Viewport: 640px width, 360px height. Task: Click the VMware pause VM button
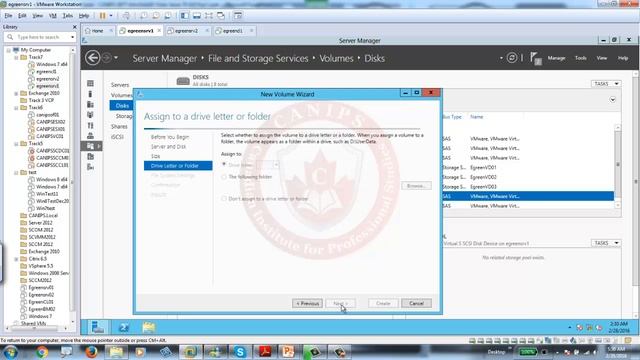[102, 16]
